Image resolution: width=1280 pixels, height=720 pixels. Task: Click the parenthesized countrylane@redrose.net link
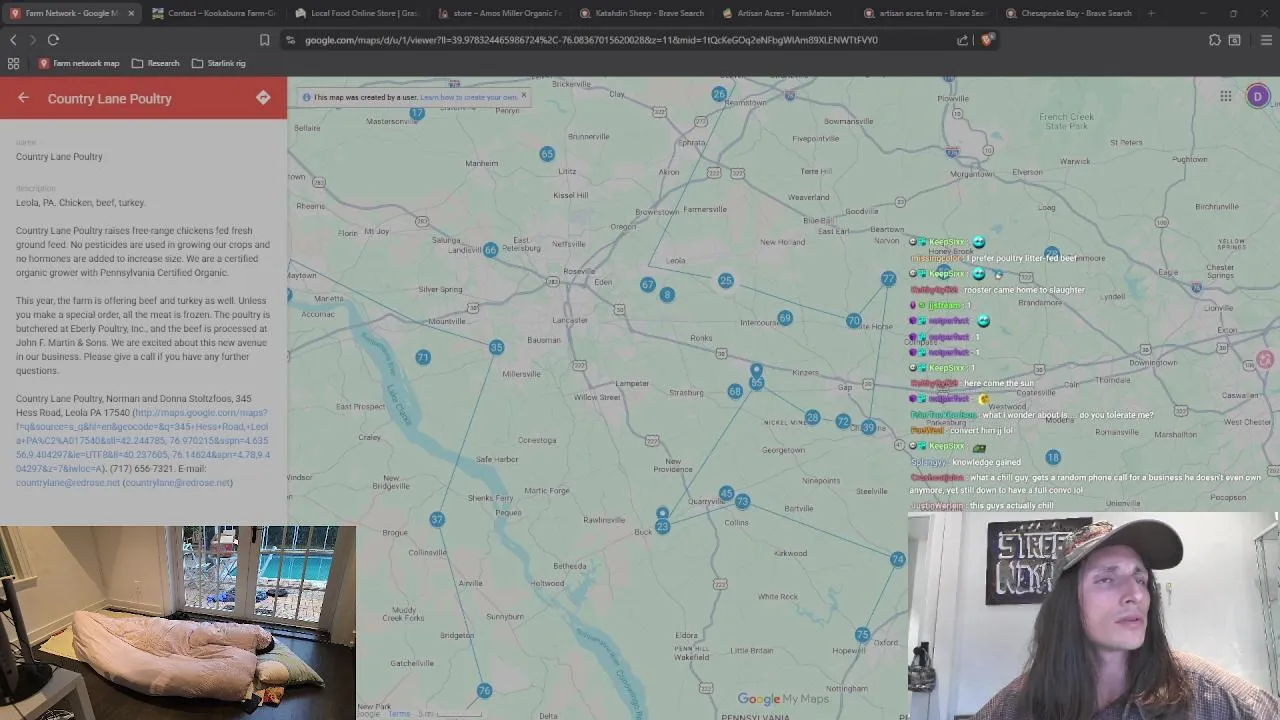[x=178, y=482]
